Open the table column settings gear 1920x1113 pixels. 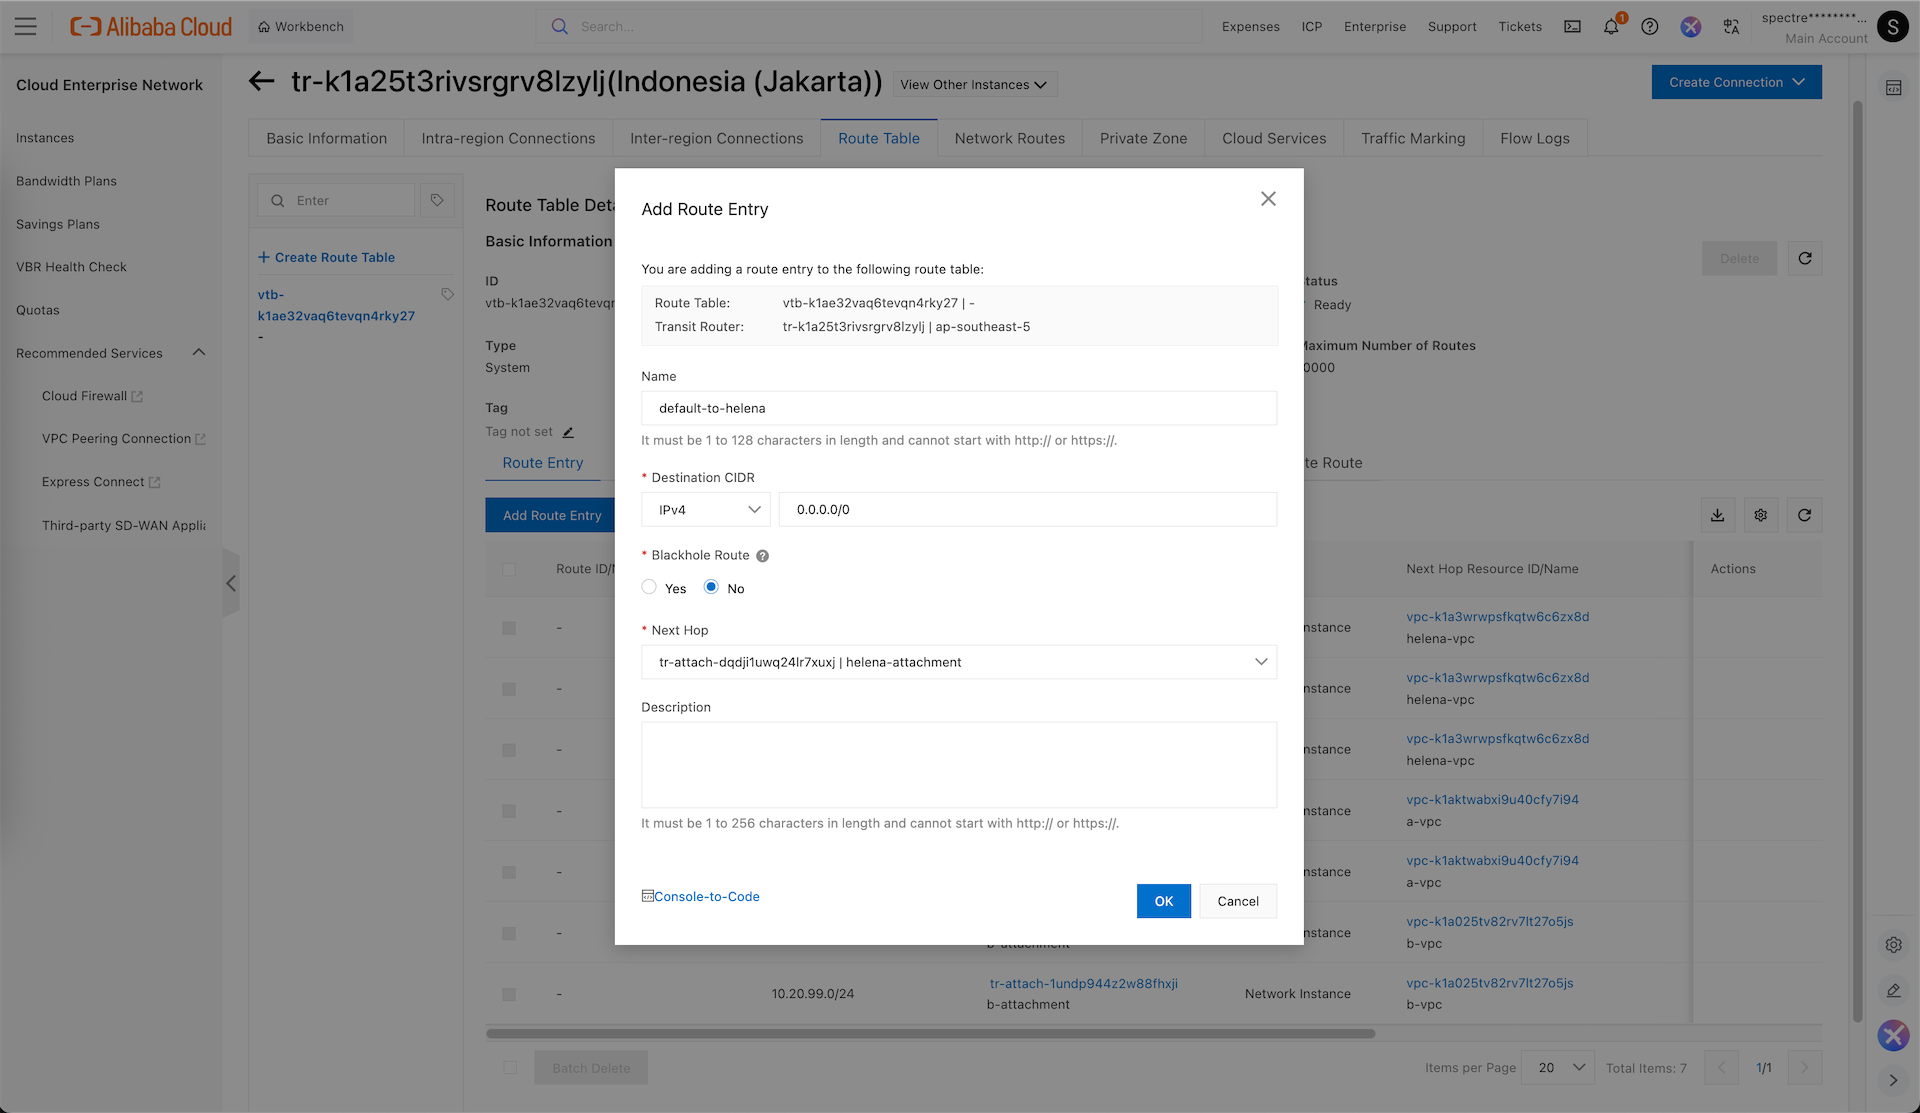coord(1761,515)
